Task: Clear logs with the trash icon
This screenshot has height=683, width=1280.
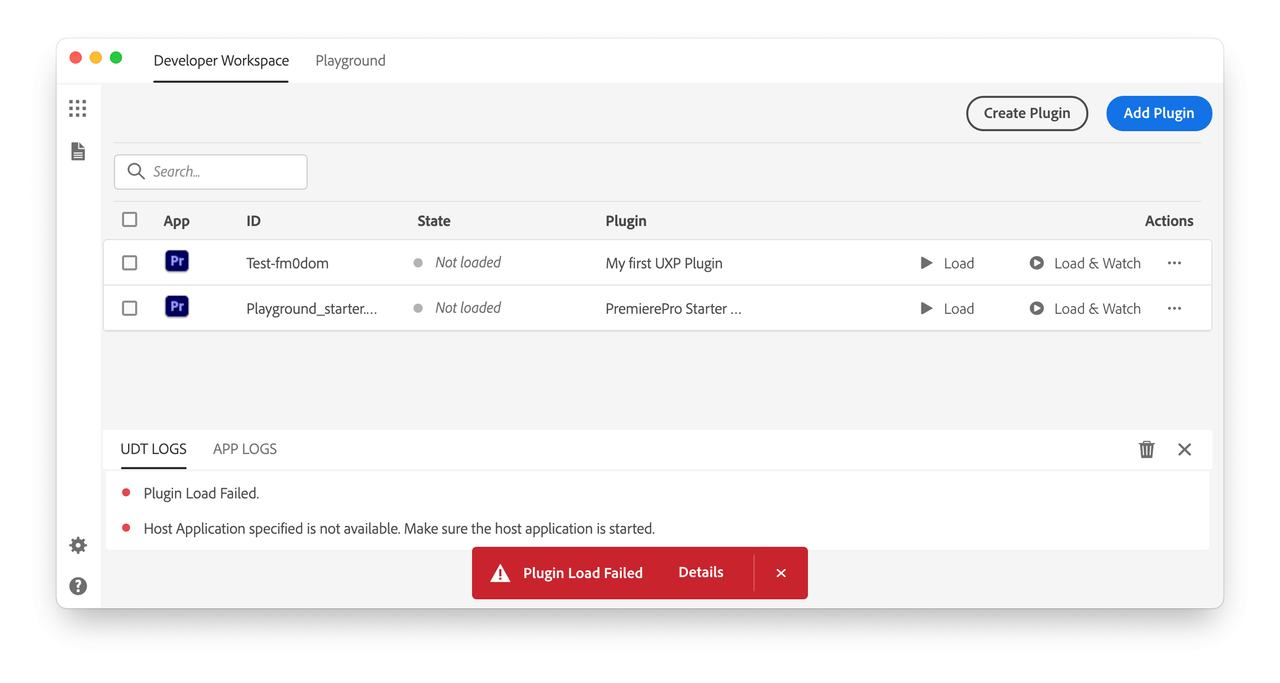Action: tap(1147, 450)
